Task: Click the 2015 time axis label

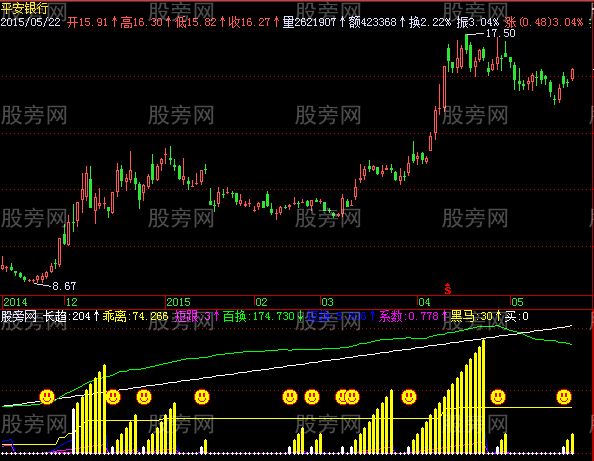Action: 178,302
